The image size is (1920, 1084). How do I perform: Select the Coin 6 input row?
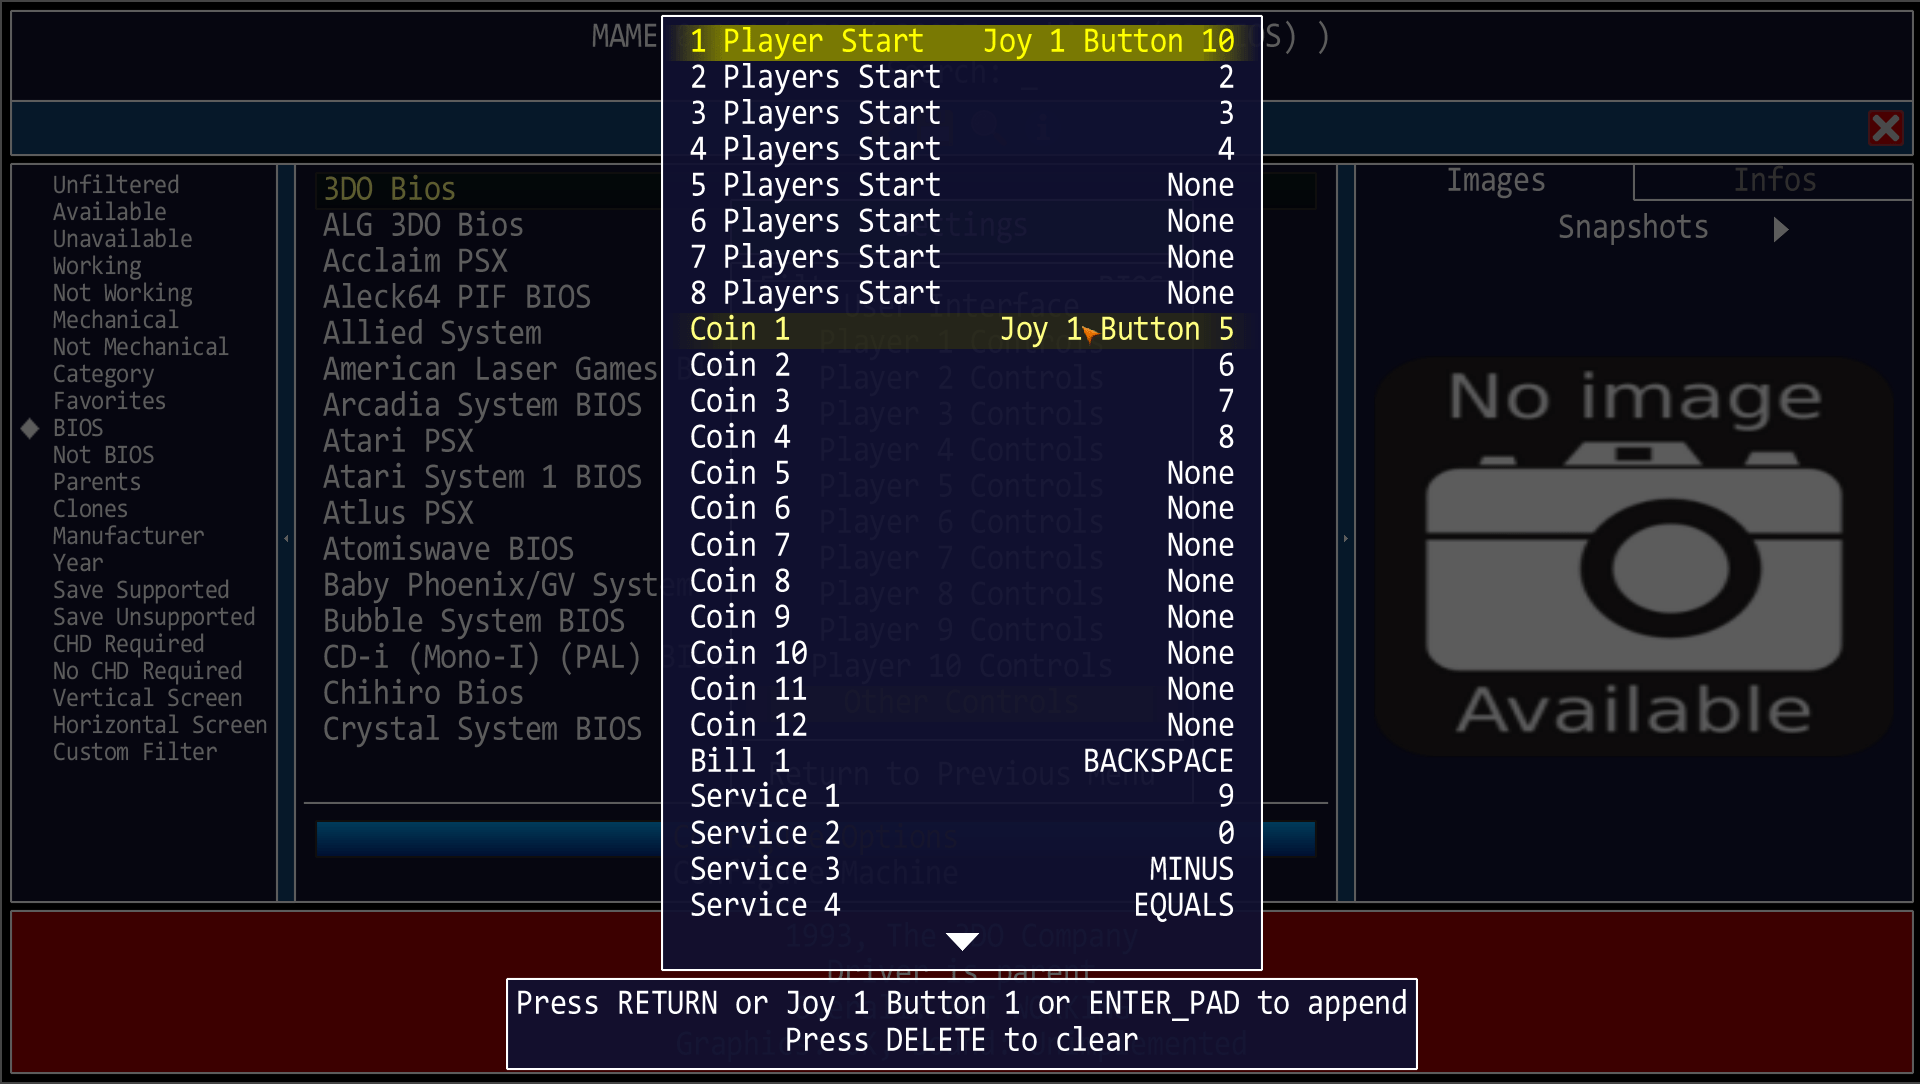click(962, 509)
